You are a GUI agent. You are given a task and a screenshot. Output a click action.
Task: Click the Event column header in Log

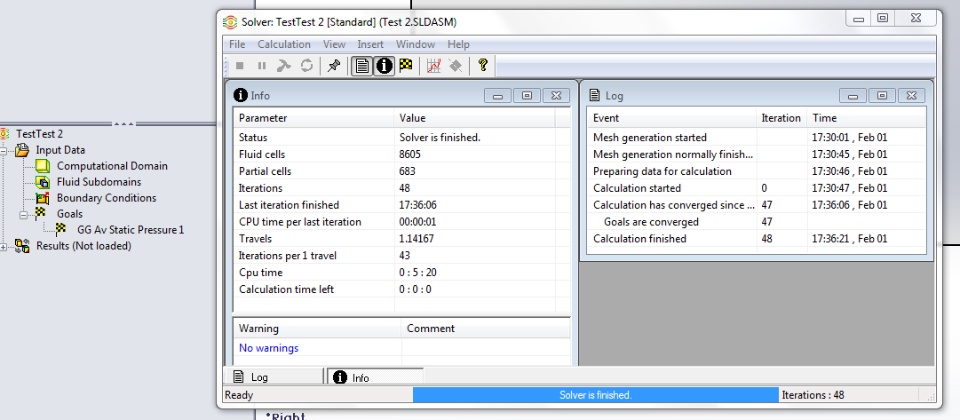coord(672,118)
